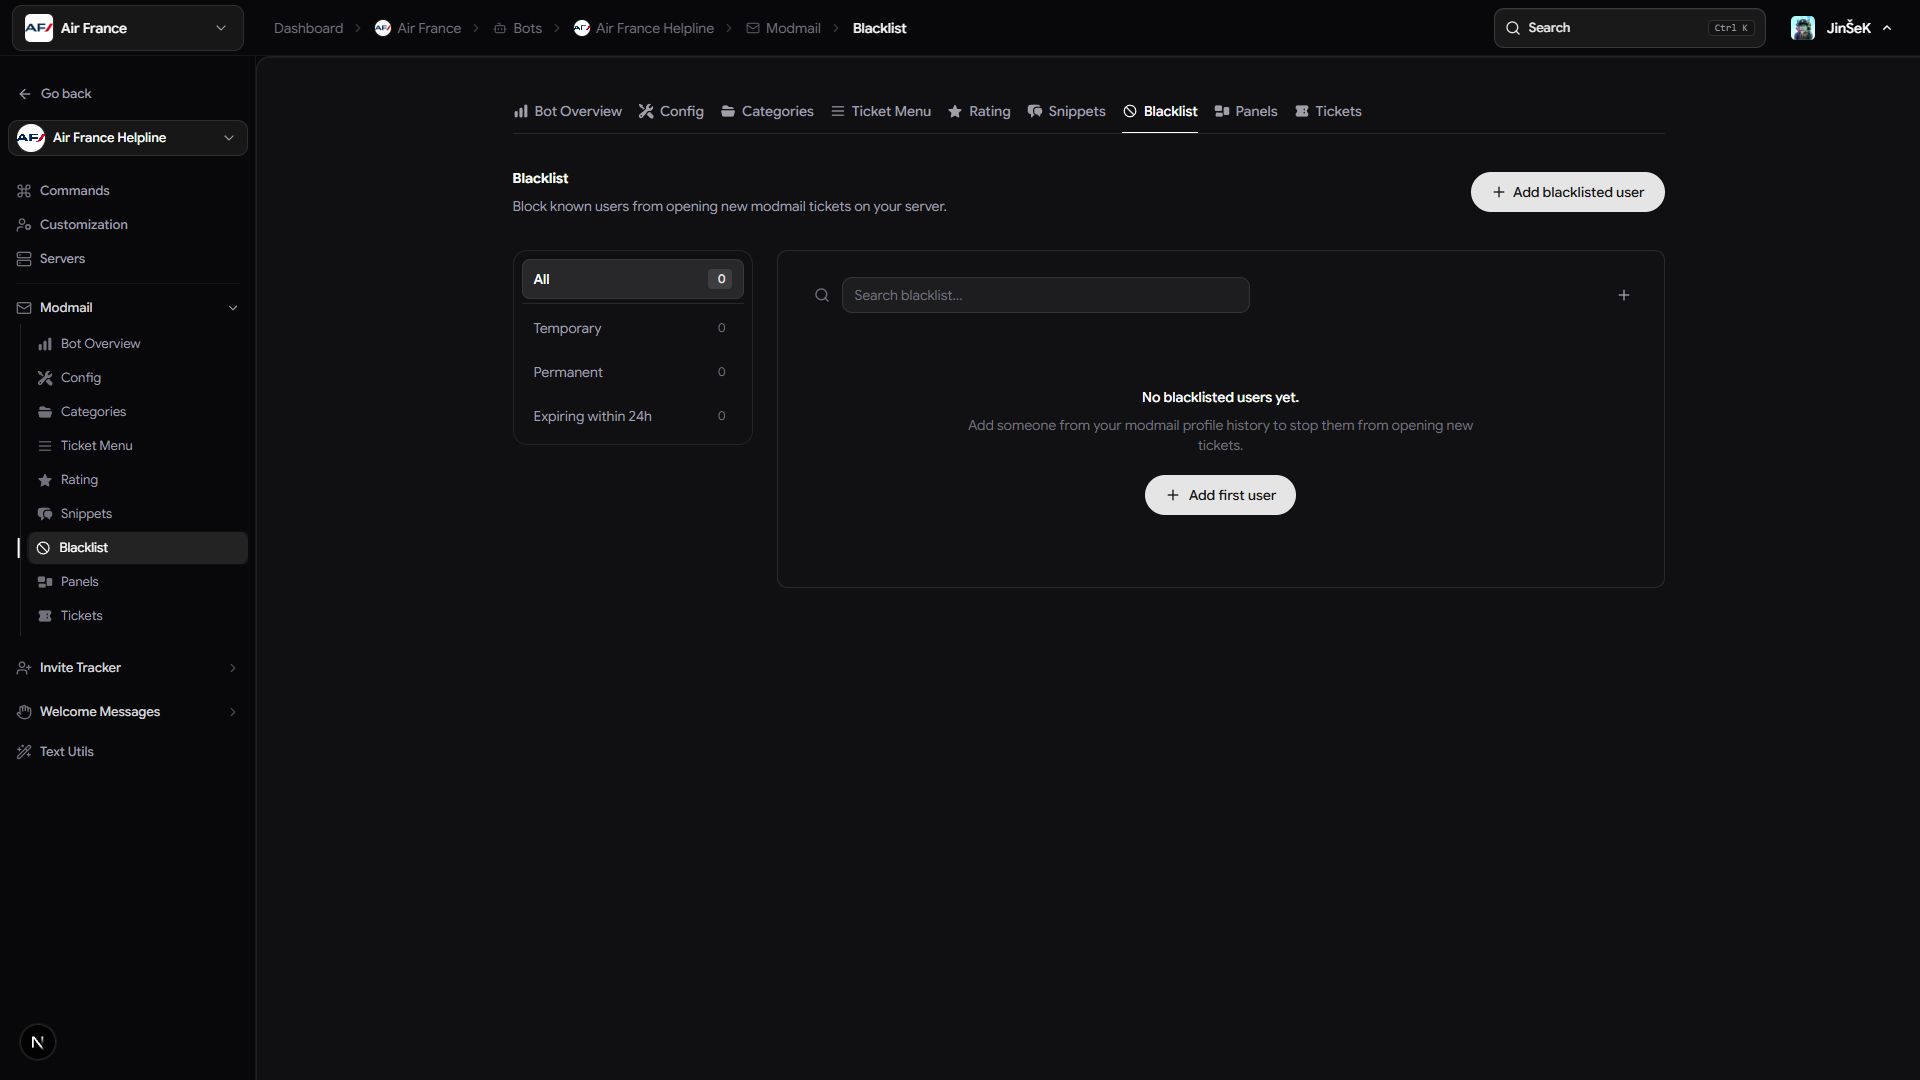The height and width of the screenshot is (1080, 1920).
Task: Open sidebar Ticket Menu item
Action: pyautogui.click(x=138, y=446)
